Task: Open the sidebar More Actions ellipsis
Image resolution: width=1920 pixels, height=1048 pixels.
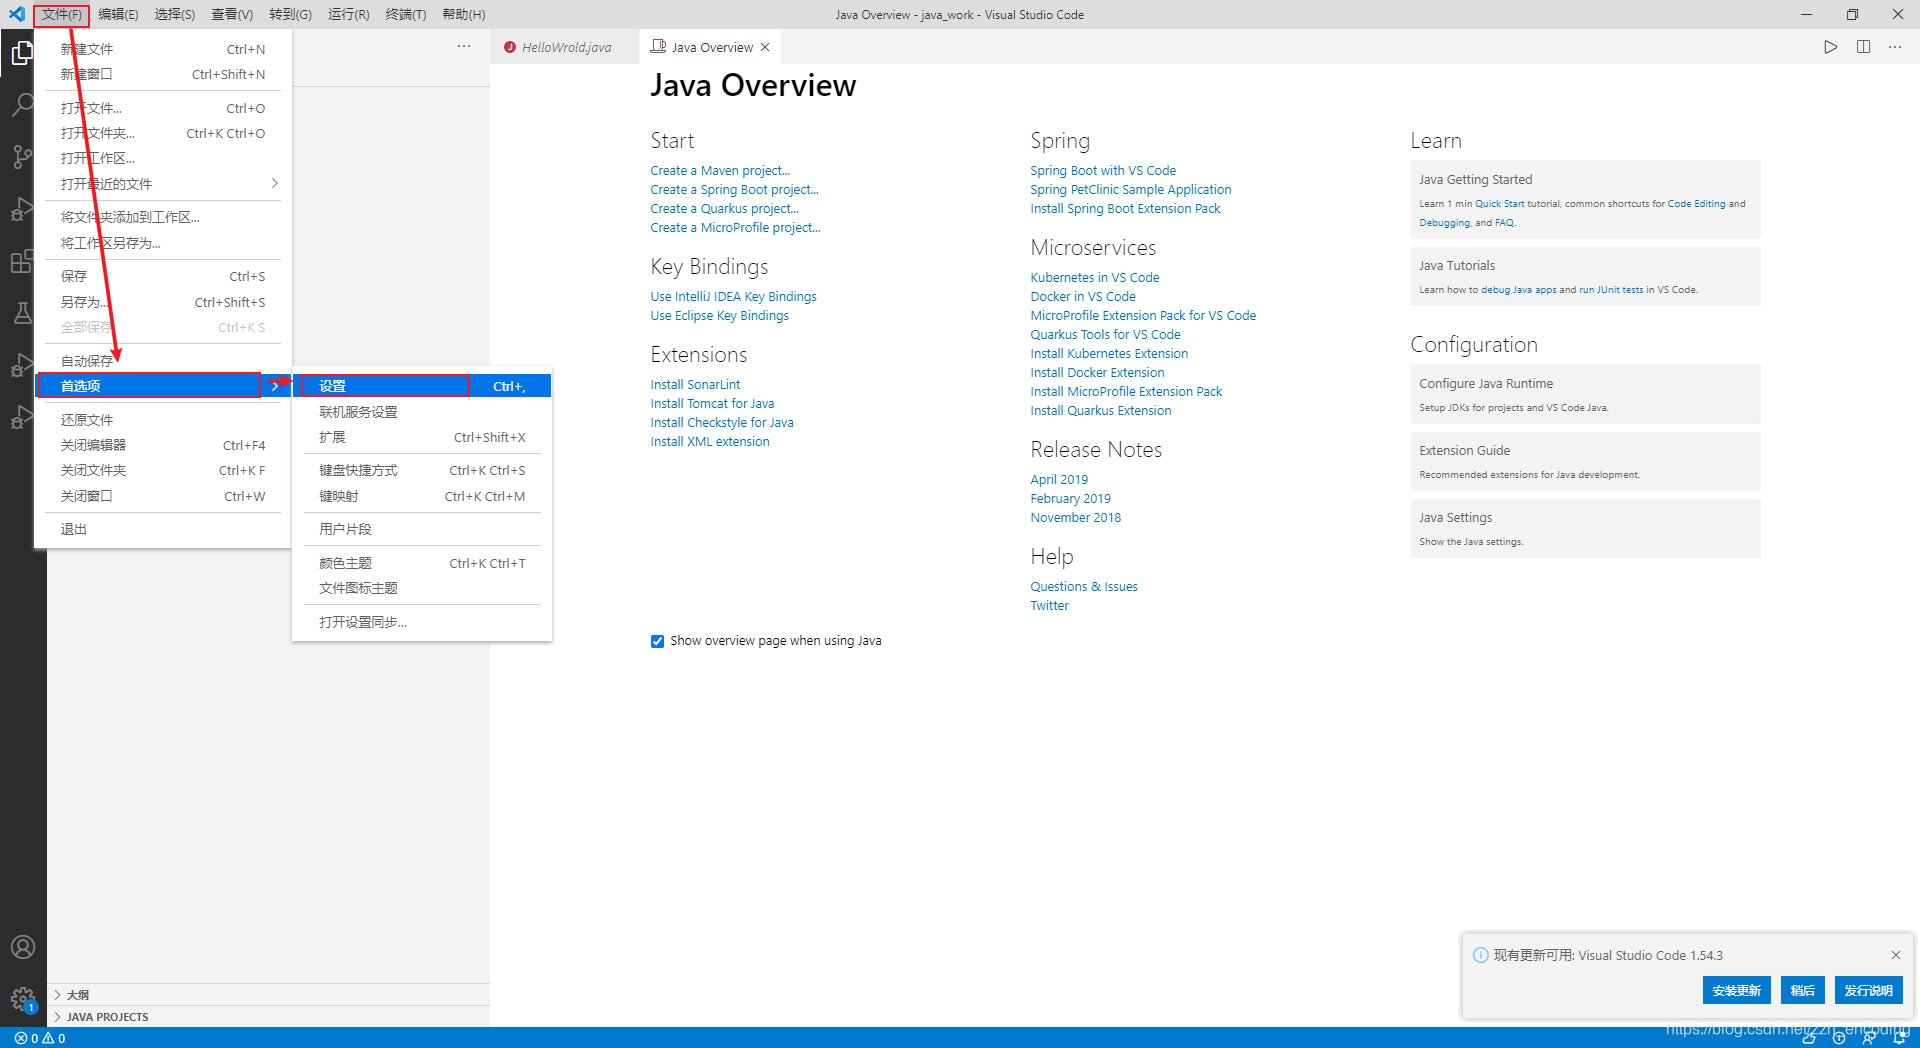Action: [x=464, y=46]
